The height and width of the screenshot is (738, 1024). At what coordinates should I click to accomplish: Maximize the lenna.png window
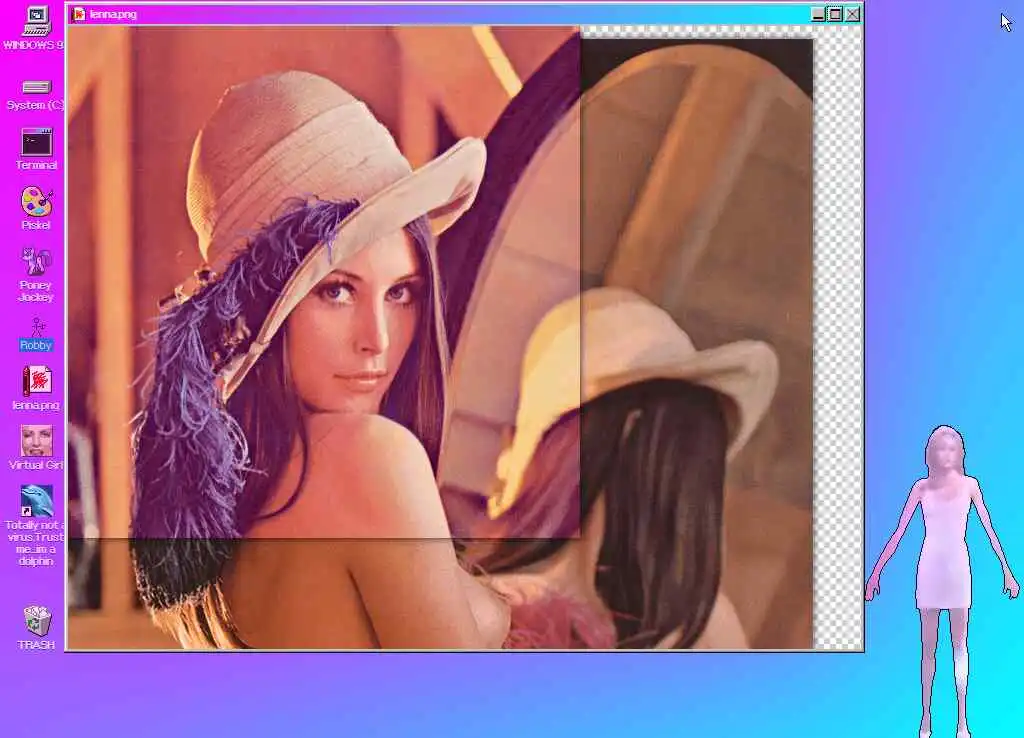(x=835, y=14)
